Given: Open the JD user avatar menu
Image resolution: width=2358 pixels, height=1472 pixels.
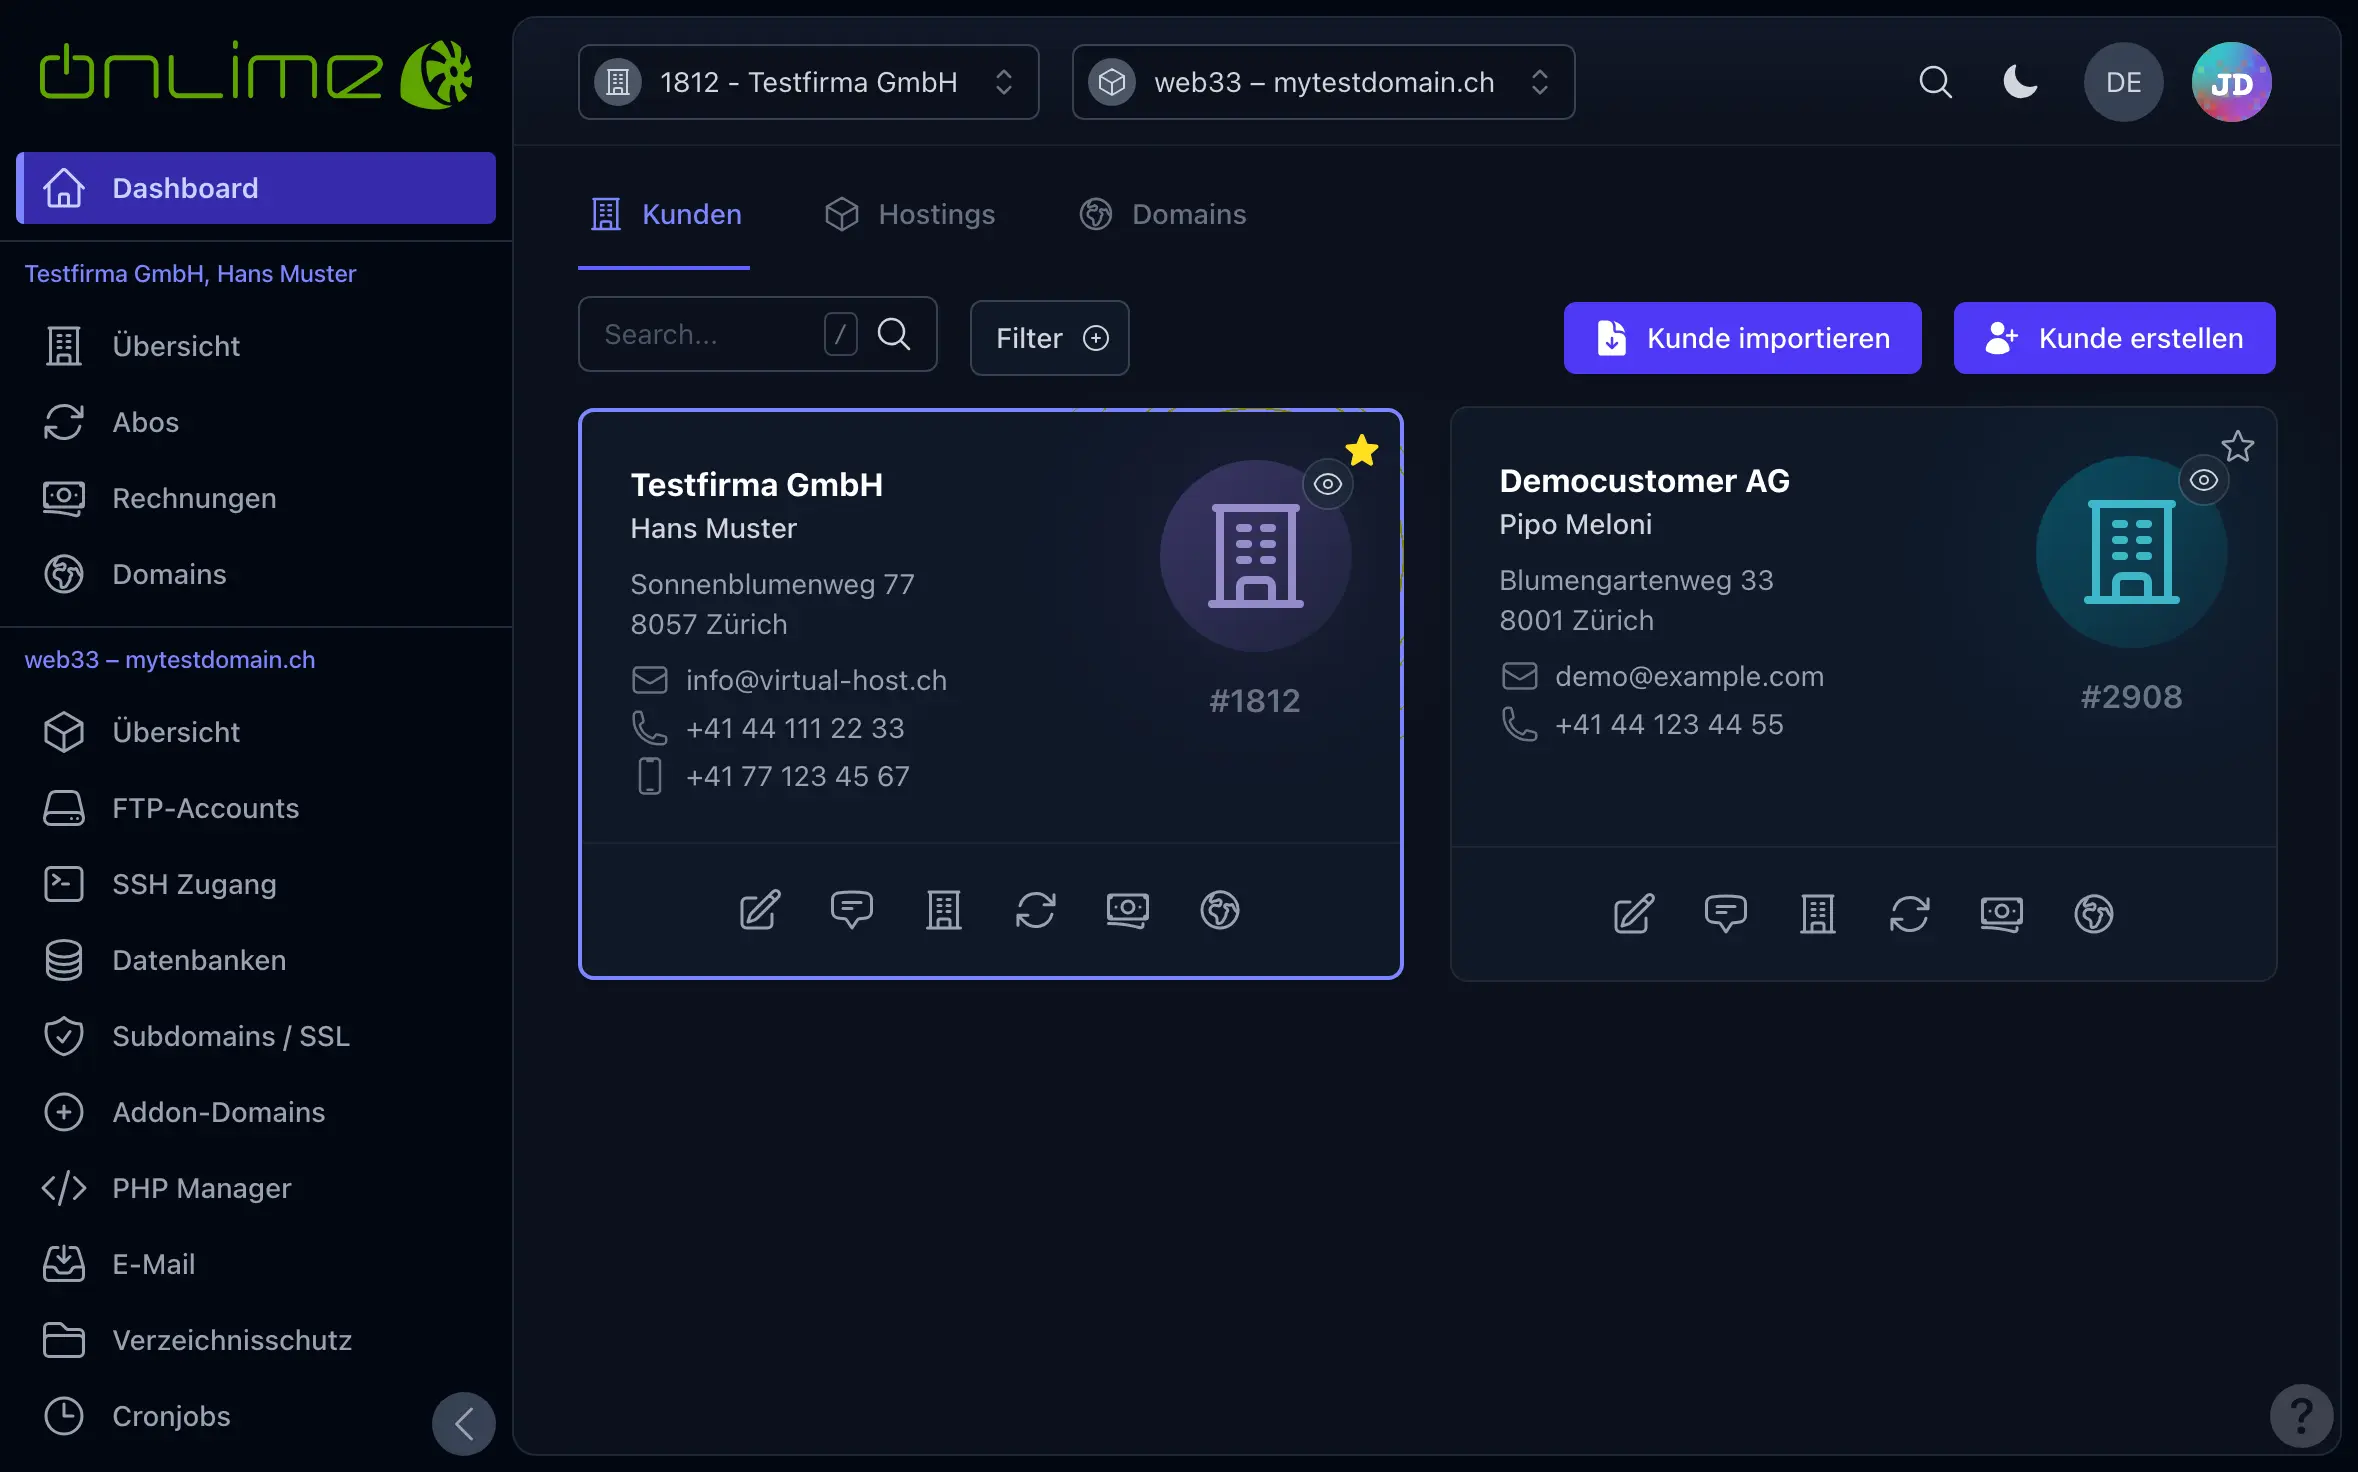Looking at the screenshot, I should (2231, 82).
